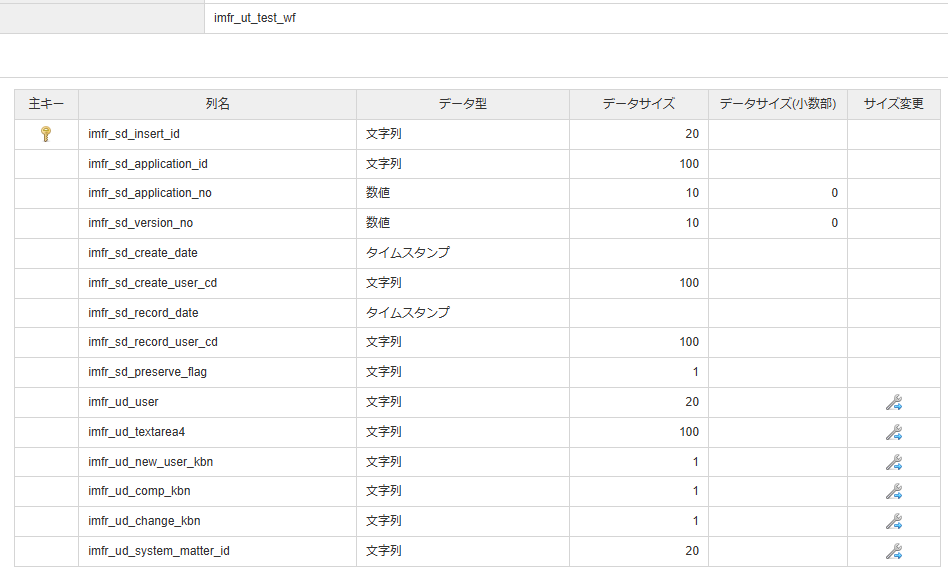
Task: Click タイムスタンプ type for imfr_sd_record_date
Action: [407, 312]
